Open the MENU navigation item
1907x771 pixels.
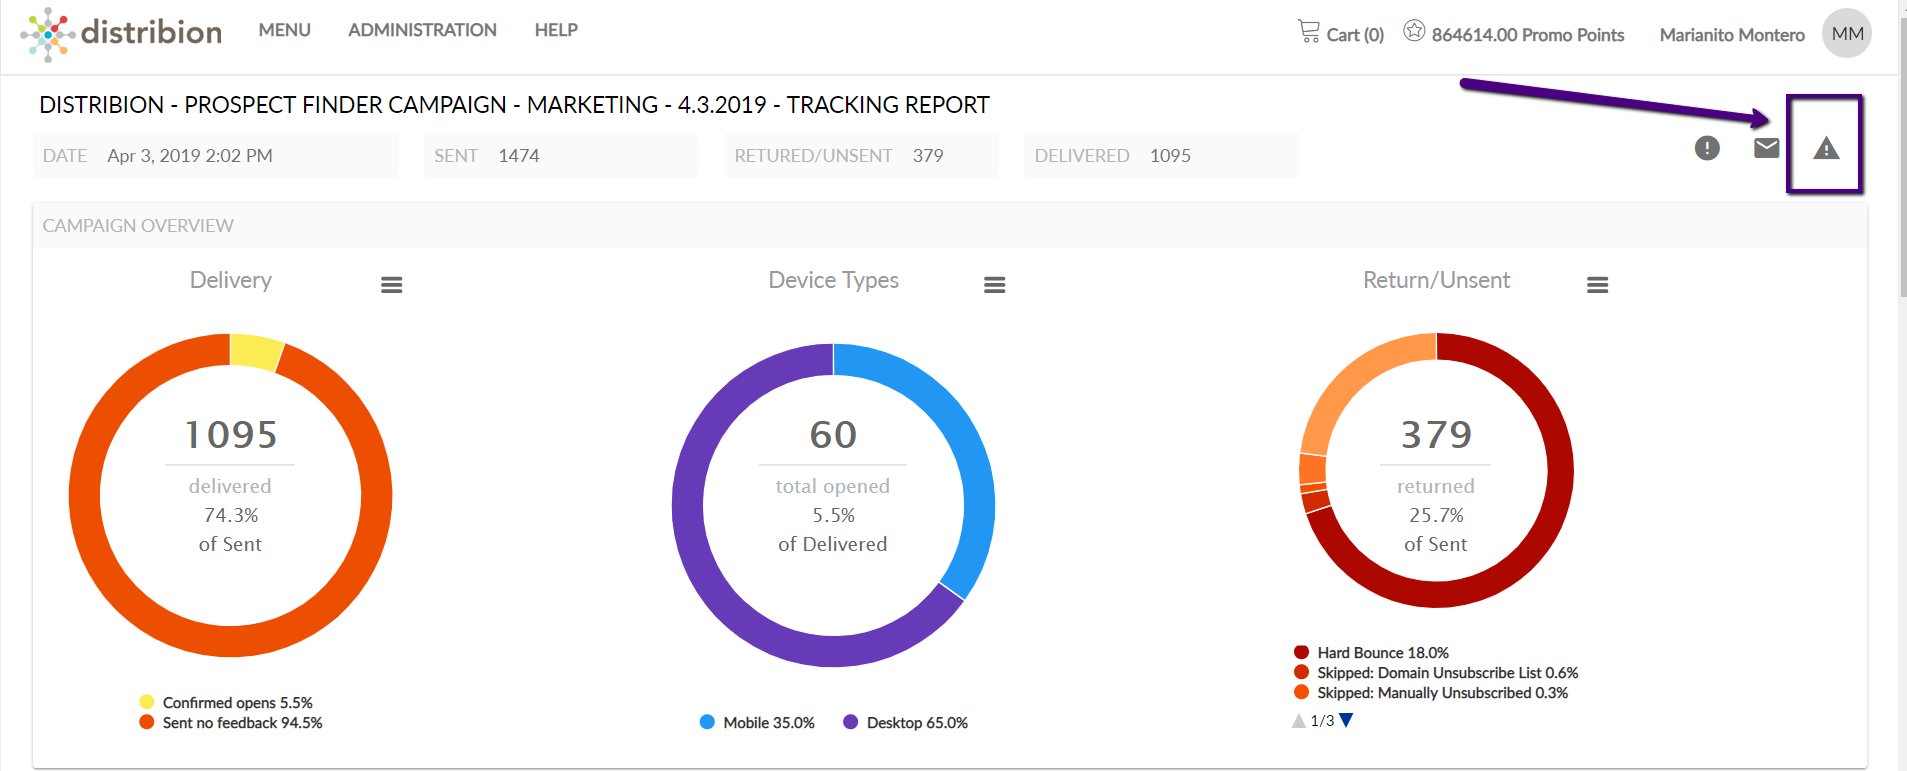click(284, 30)
